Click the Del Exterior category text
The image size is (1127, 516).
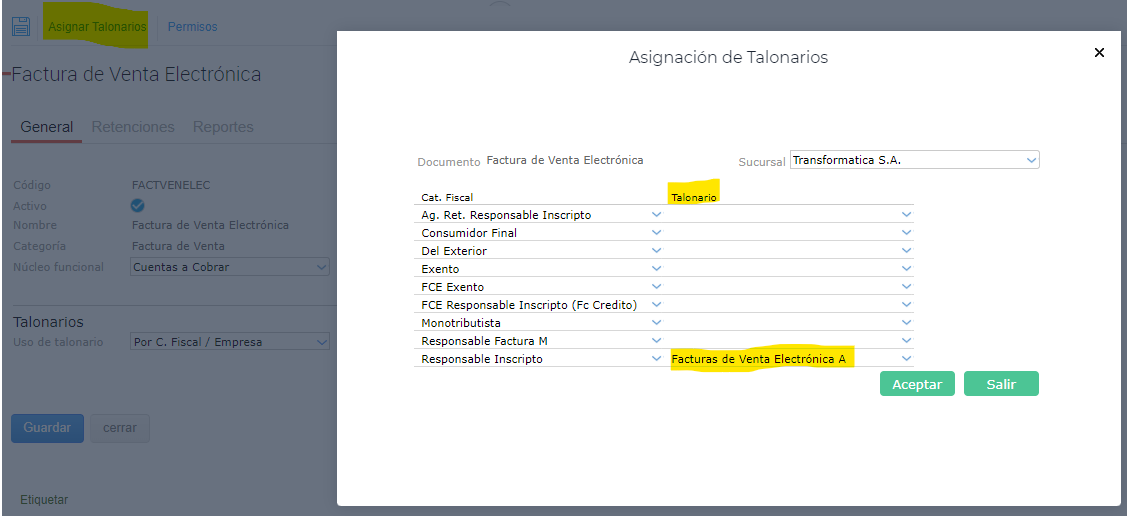pos(454,251)
